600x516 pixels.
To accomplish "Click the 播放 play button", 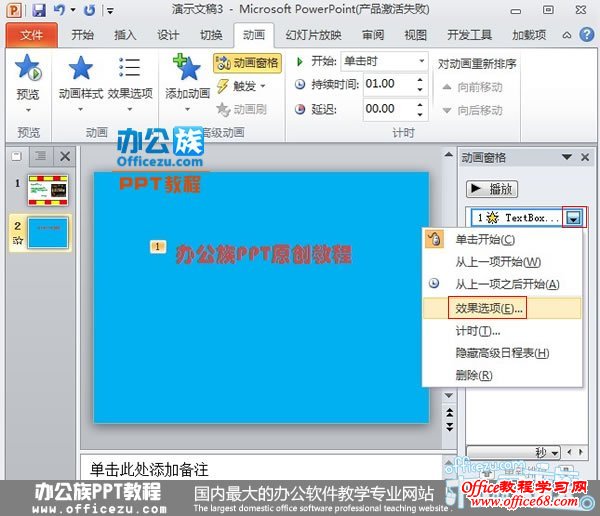I will click(x=492, y=189).
